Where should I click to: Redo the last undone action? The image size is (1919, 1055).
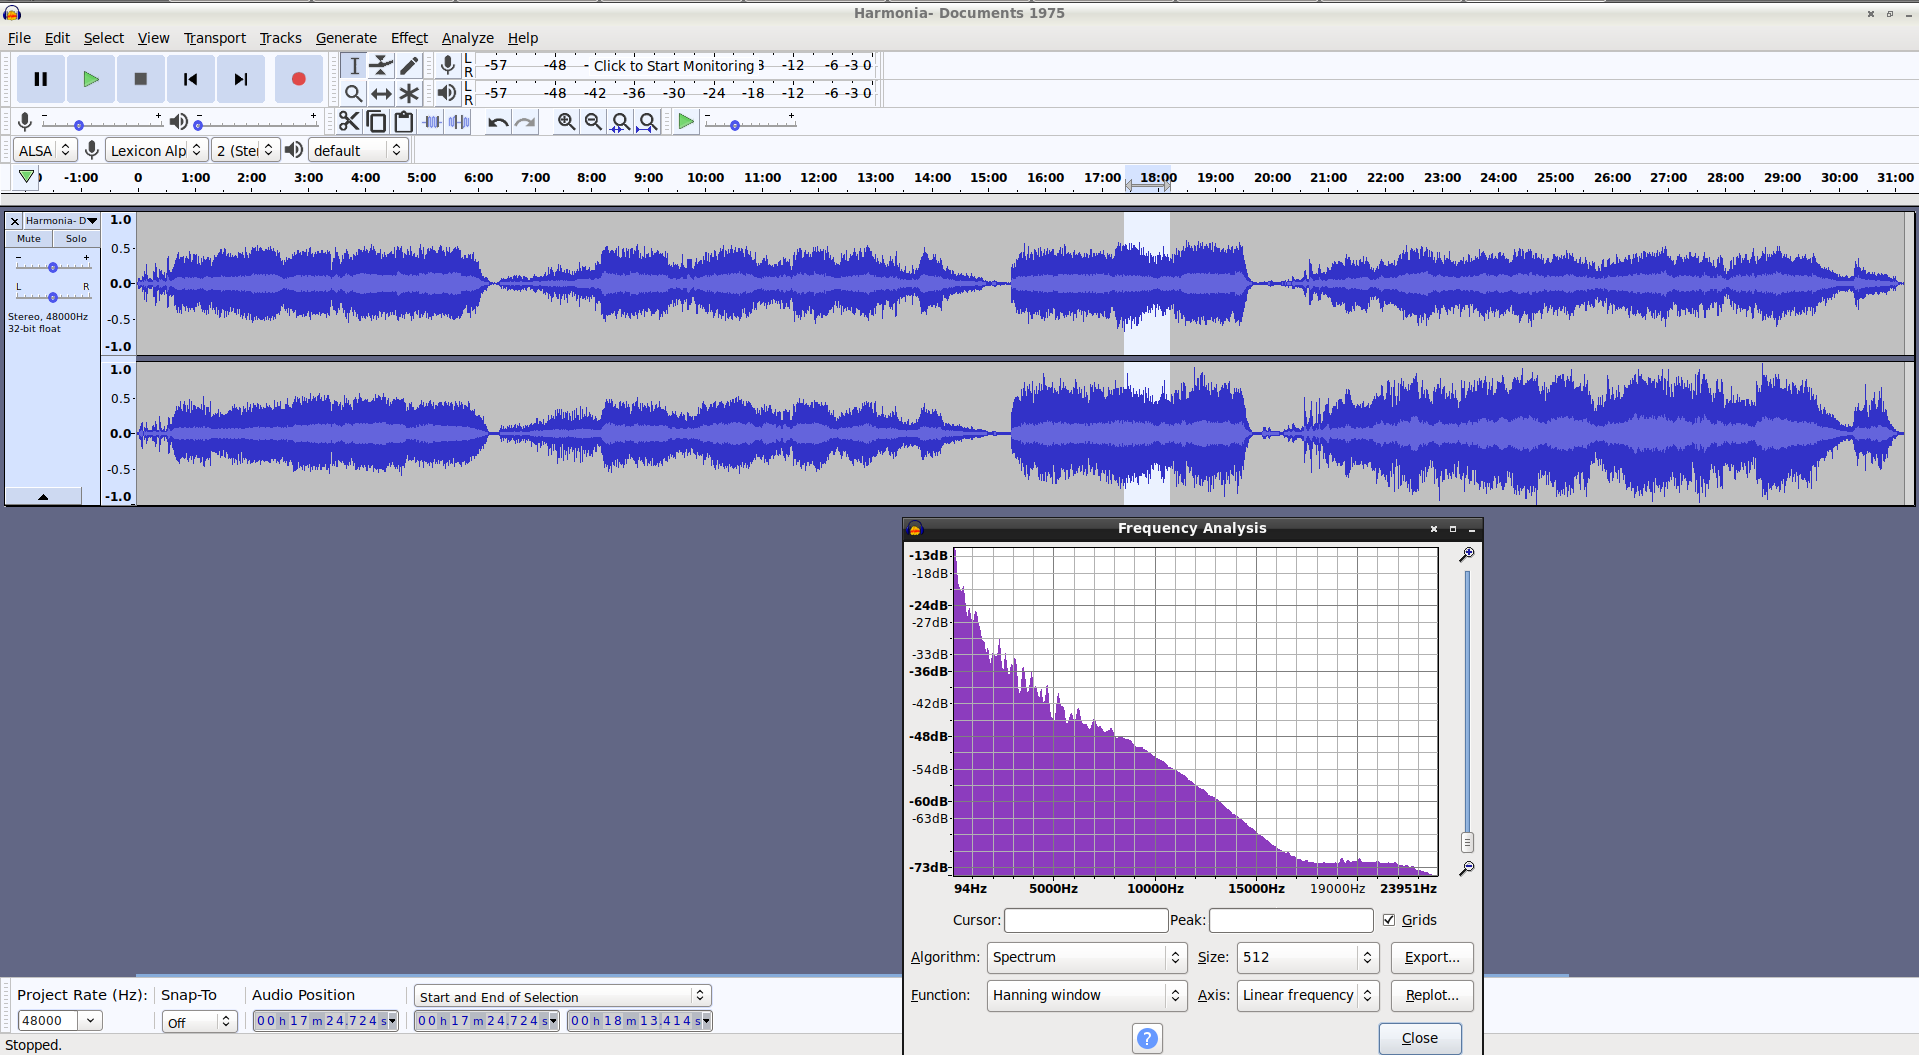coord(525,122)
